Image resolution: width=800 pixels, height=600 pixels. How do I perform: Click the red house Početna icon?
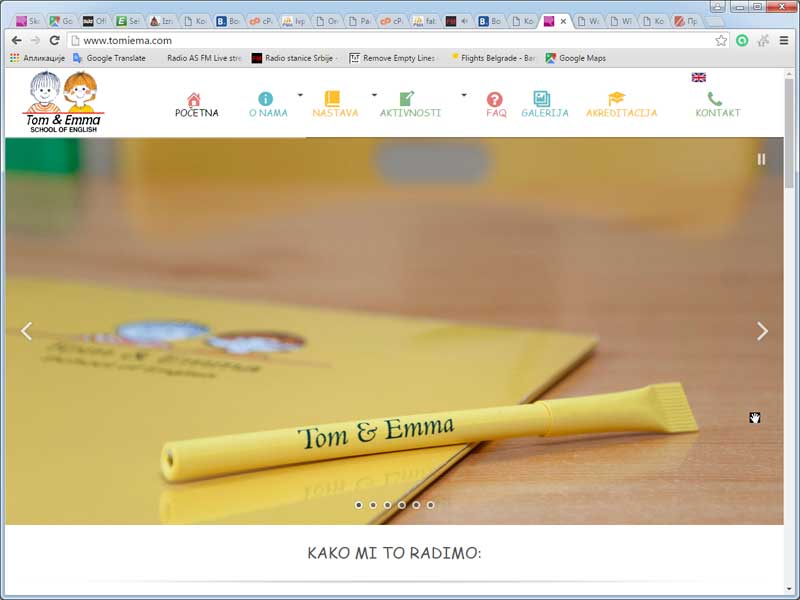coord(194,99)
